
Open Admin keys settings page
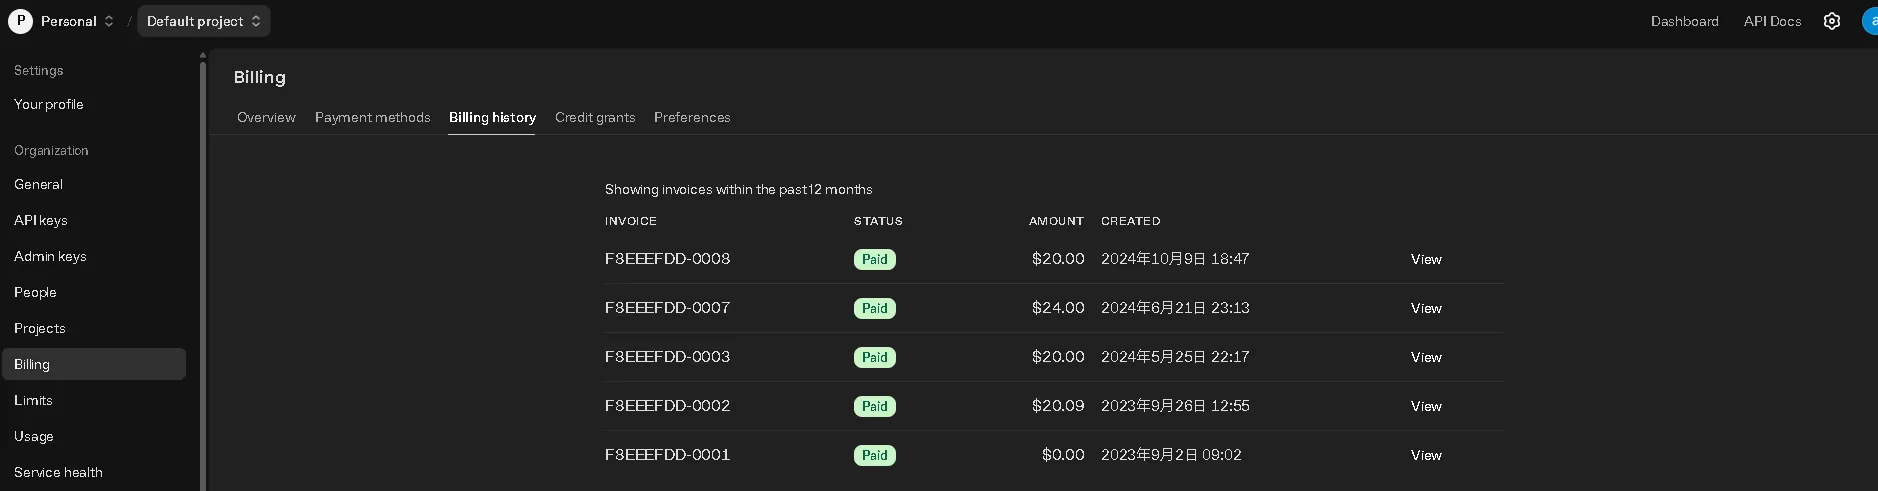50,256
